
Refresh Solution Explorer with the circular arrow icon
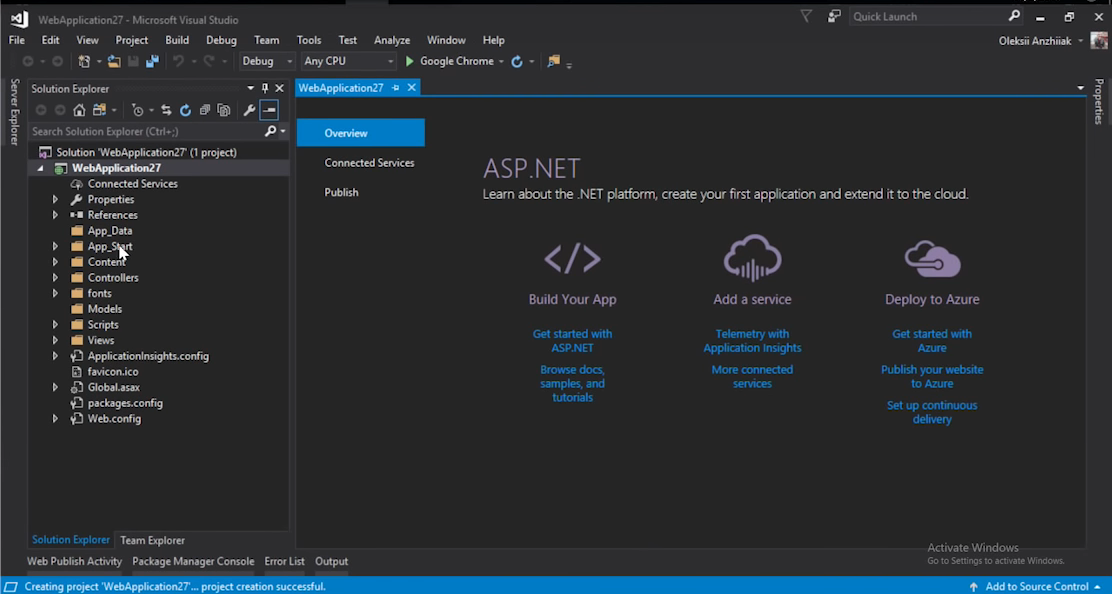coord(185,110)
